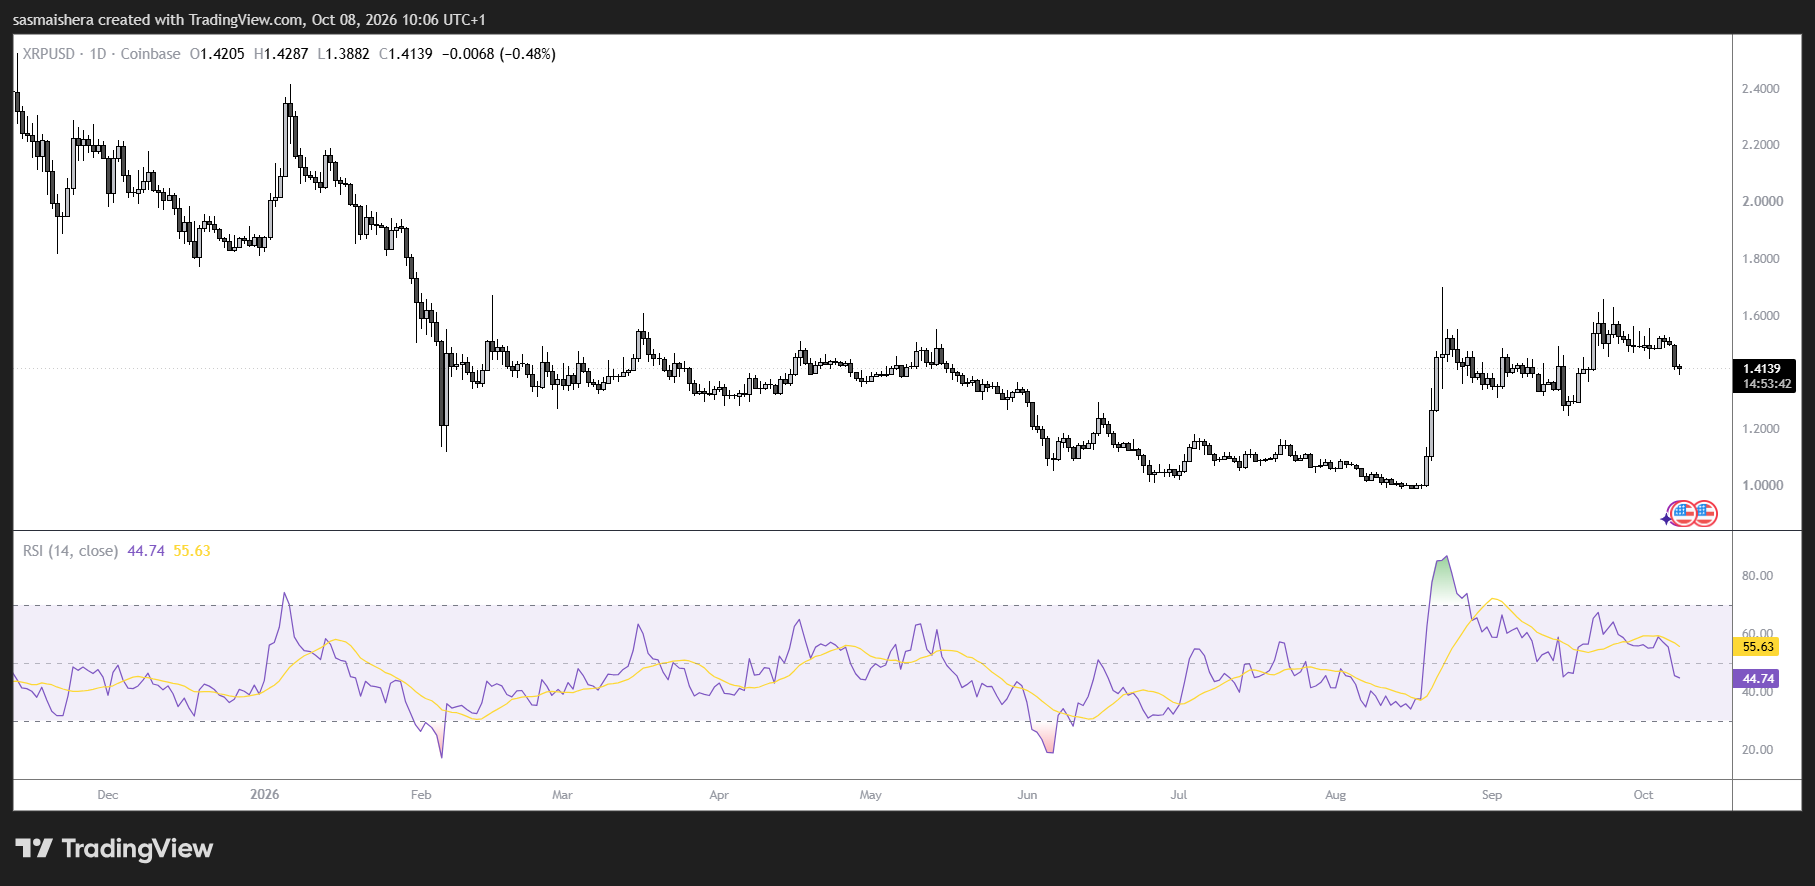
Task: Click the 20.00 RSI scale label
Action: 1757,750
